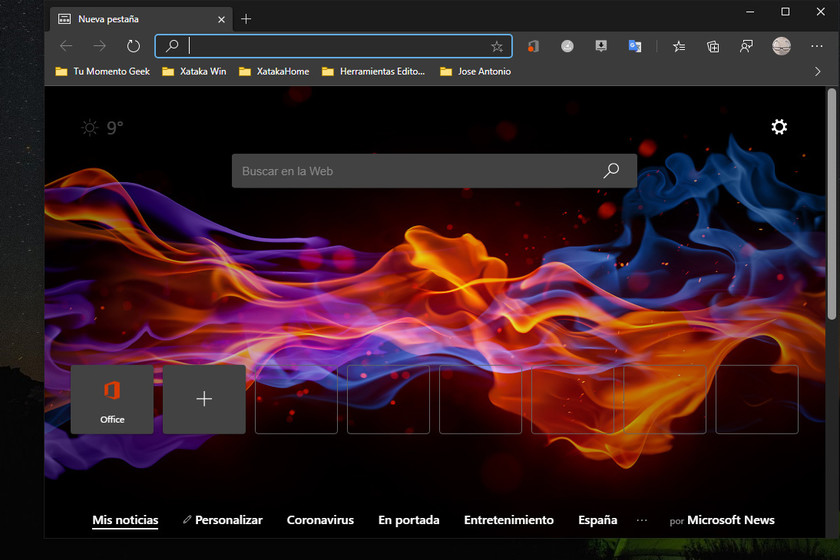Open the Google Translate extension
This screenshot has height=560, width=840.
coord(634,46)
